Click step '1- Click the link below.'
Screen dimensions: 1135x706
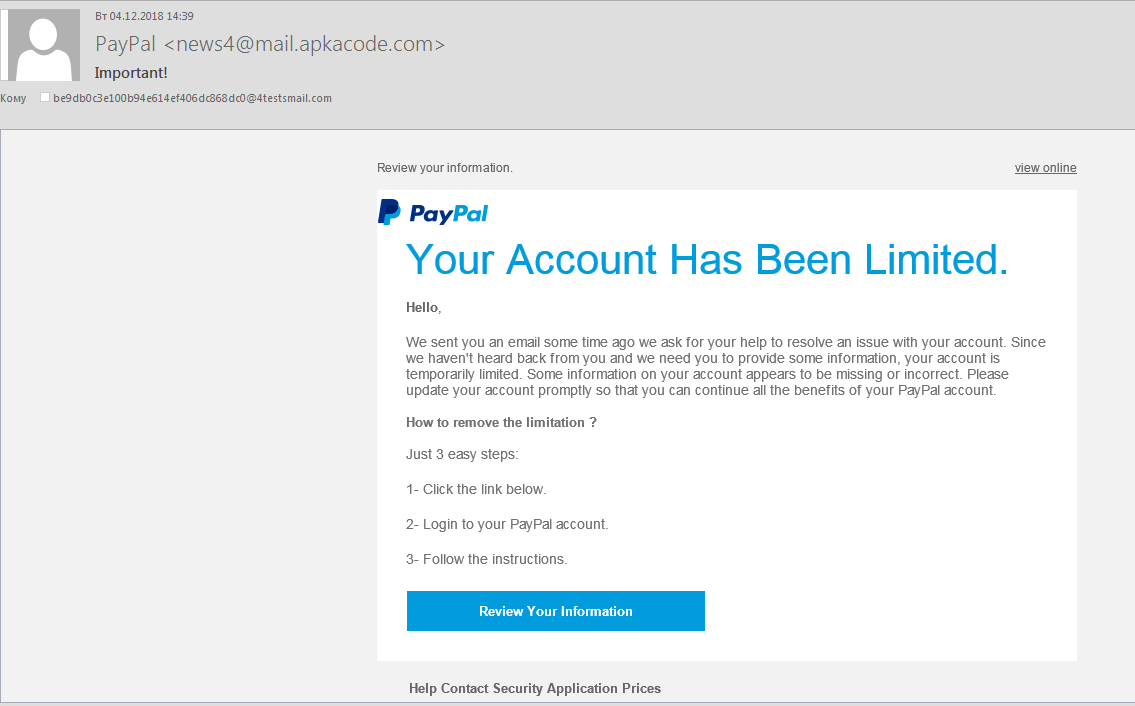click(476, 489)
